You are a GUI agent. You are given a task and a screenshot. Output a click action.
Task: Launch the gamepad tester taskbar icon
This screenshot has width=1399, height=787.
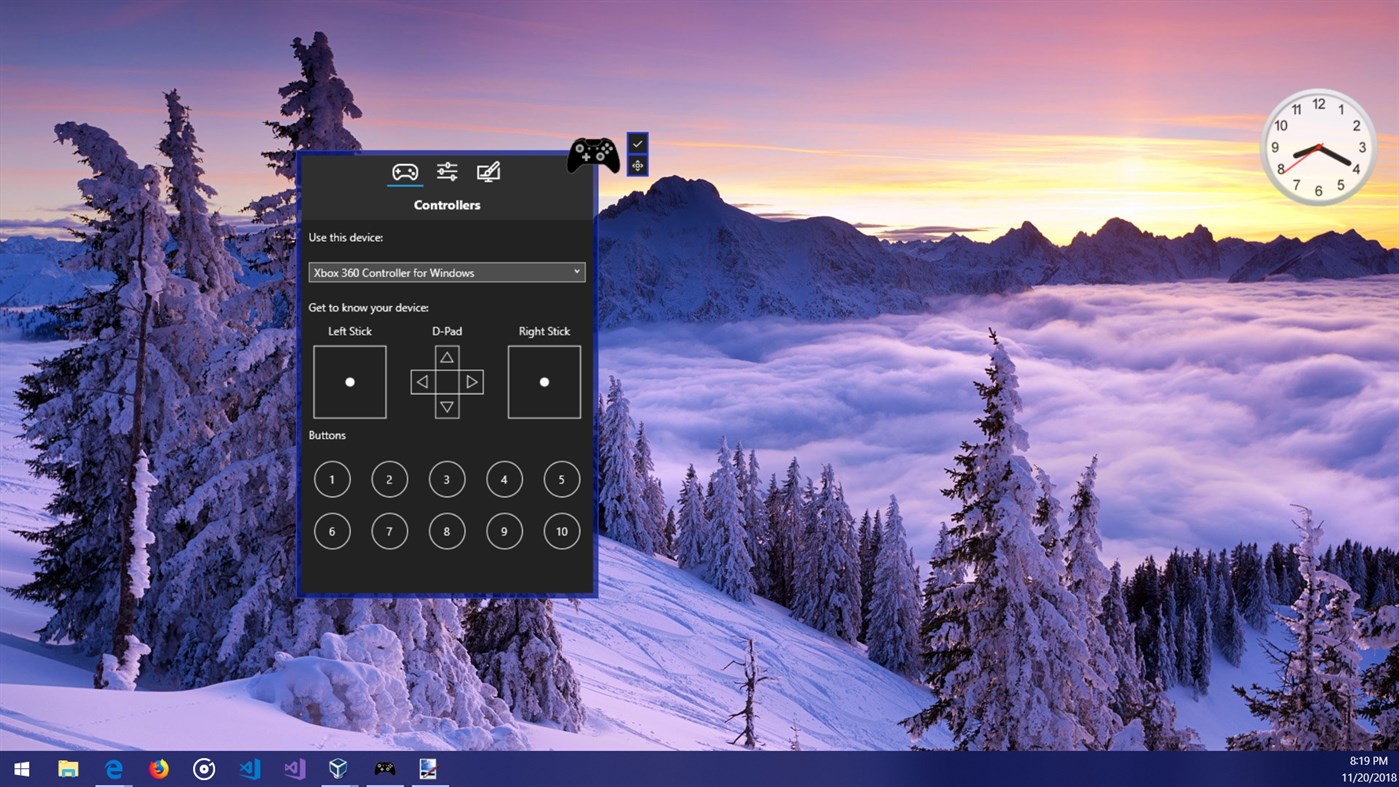tap(384, 768)
